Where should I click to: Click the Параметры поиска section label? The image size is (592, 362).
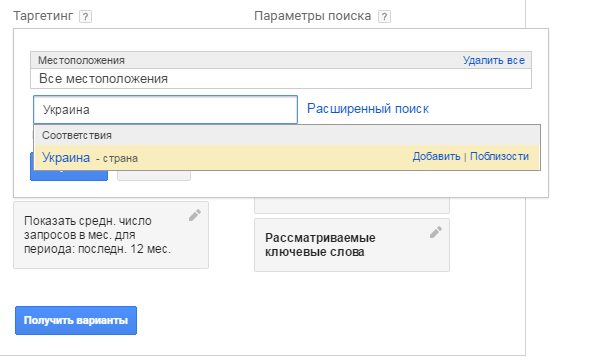313,16
